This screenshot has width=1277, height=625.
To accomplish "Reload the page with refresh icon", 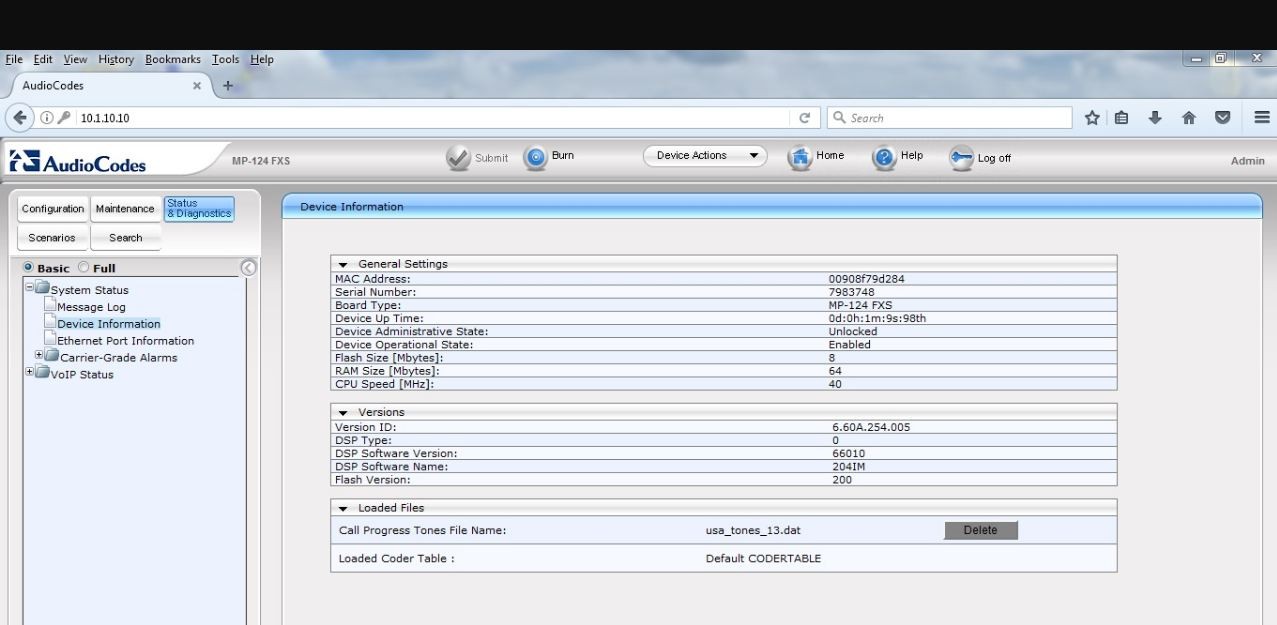I will [x=804, y=118].
